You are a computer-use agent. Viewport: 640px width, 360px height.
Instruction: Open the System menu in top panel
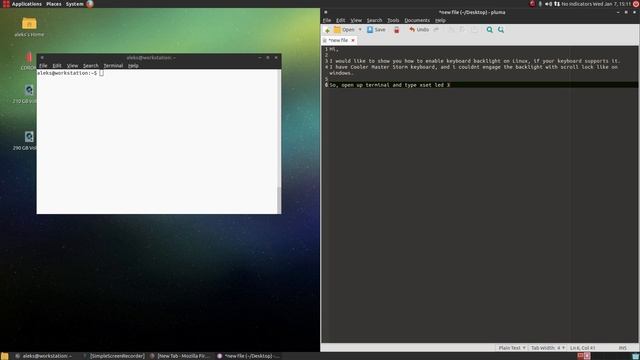(74, 4)
